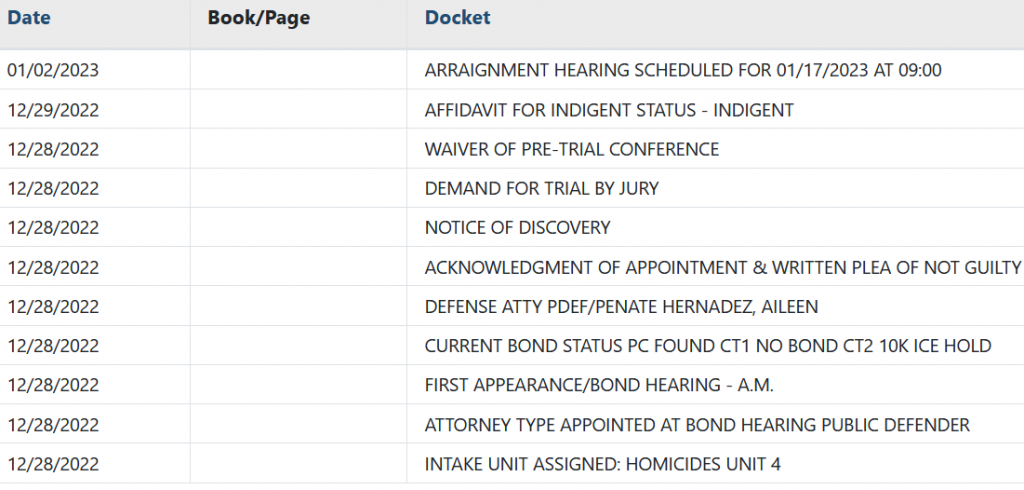Click the 12/29/2022 date cell

pyautogui.click(x=53, y=110)
